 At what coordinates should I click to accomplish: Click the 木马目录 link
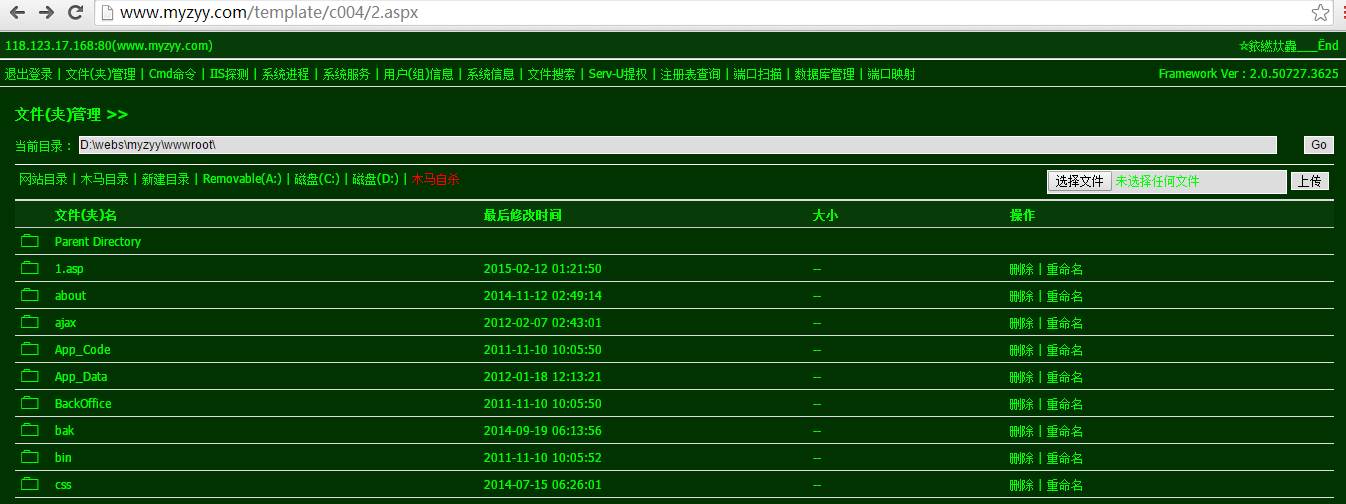[105, 180]
